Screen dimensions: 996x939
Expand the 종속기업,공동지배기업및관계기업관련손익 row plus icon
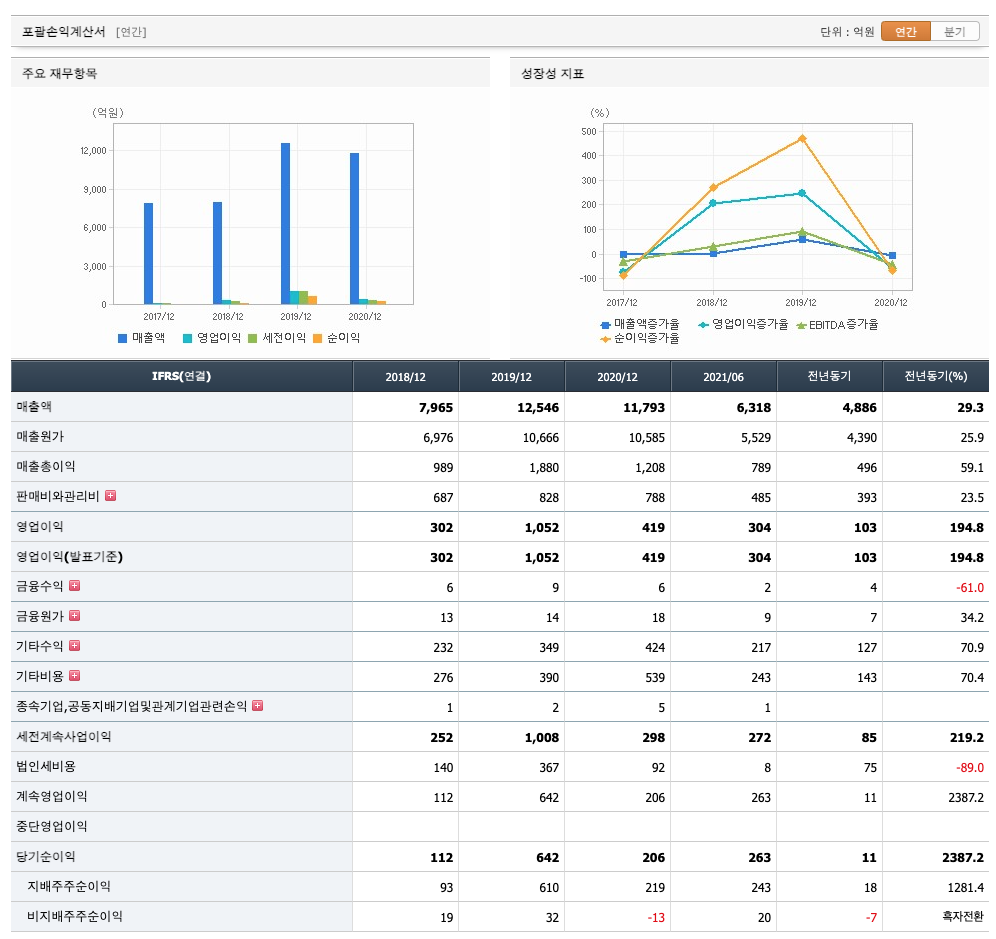point(257,706)
